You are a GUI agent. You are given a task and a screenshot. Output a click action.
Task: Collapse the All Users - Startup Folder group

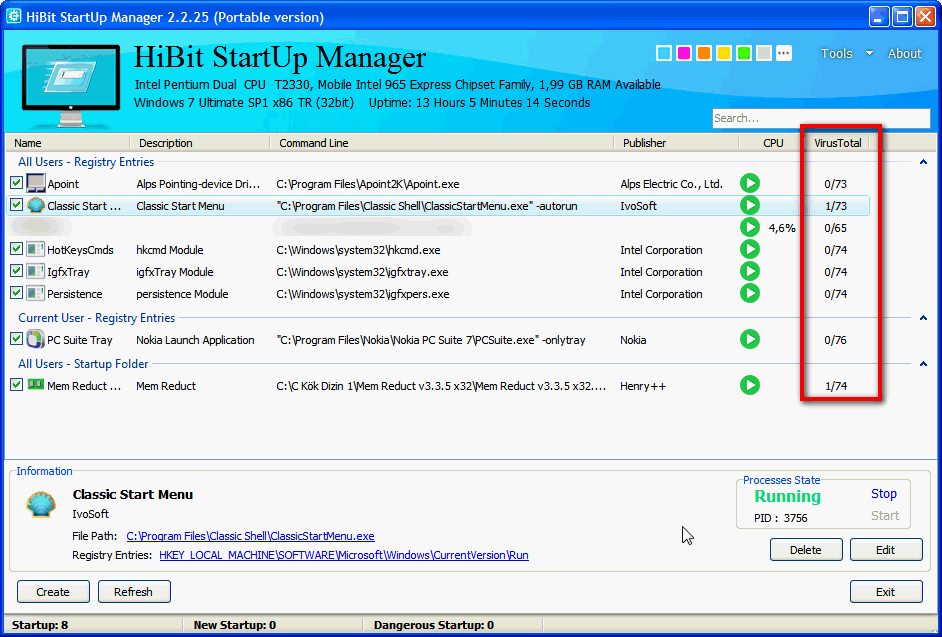tap(923, 364)
